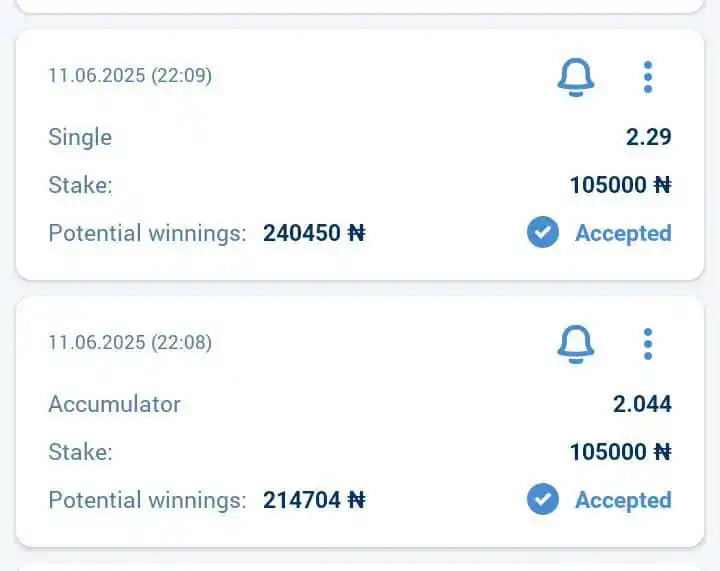The width and height of the screenshot is (720, 571).
Task: Open the three-dot menu for the Single bet
Action: pos(648,77)
